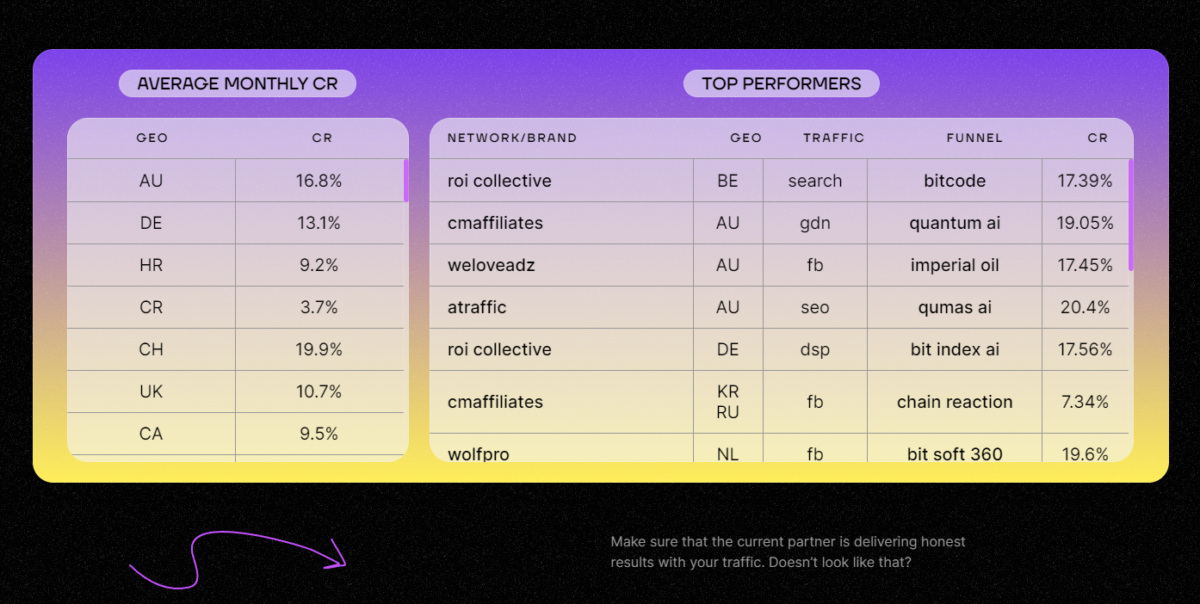
Task: Click the honest results paragraph text
Action: [x=788, y=552]
